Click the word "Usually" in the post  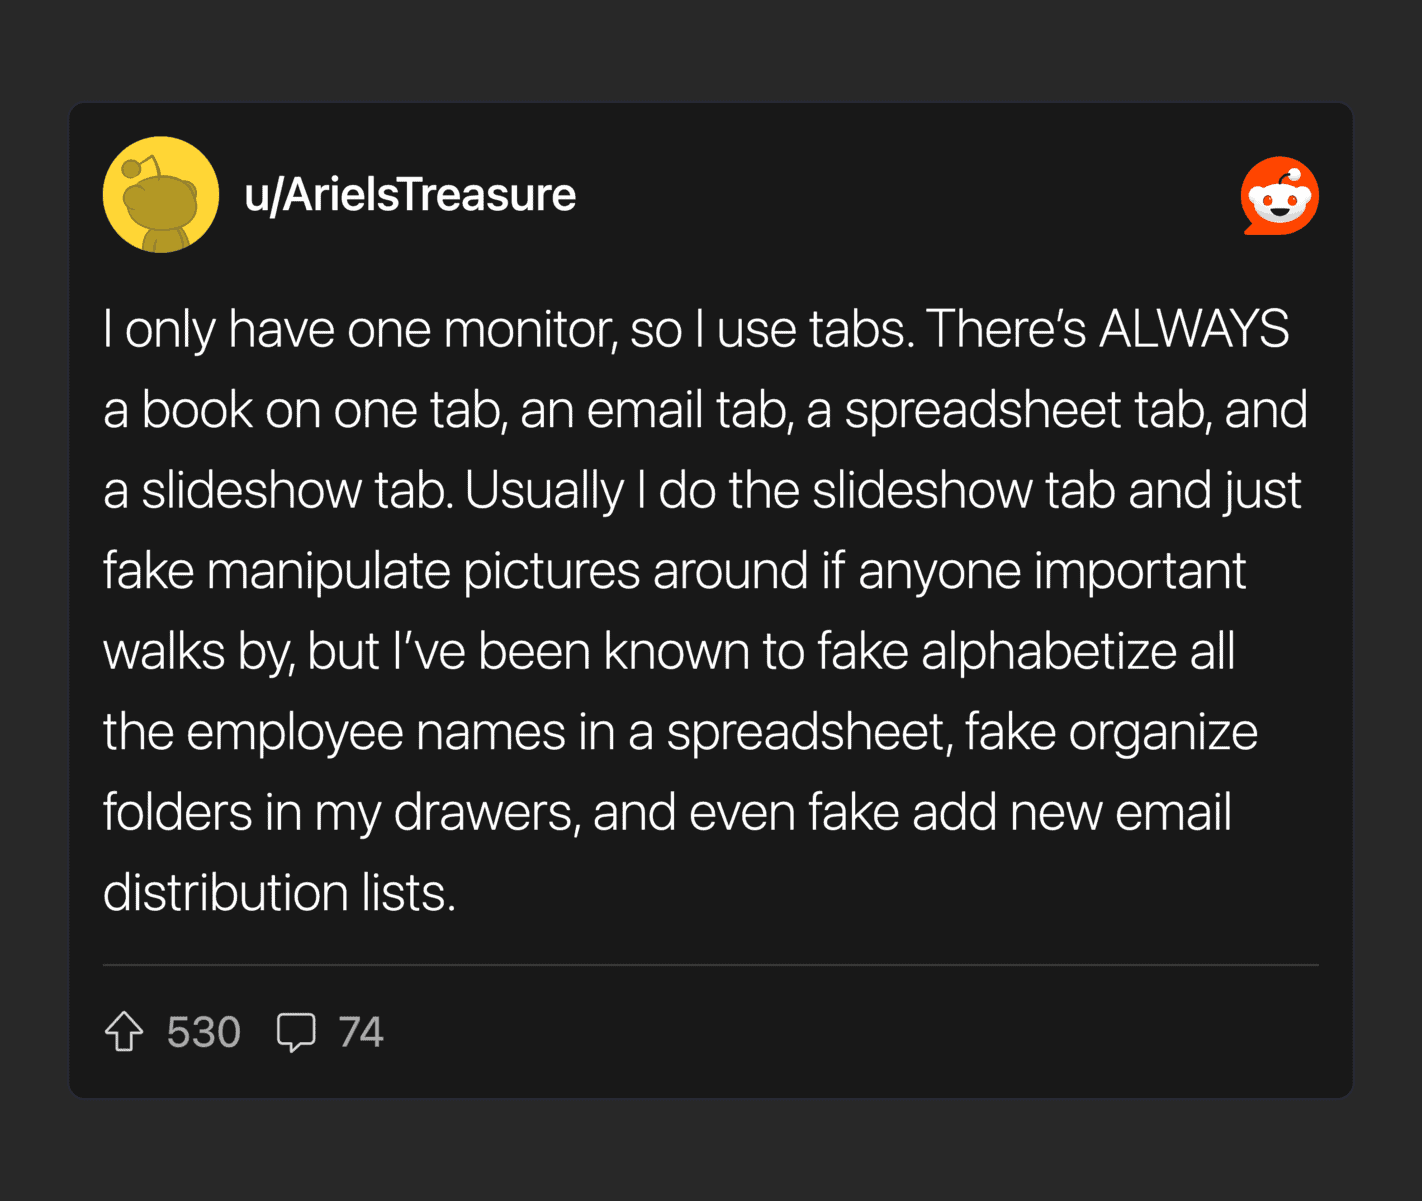tap(544, 490)
